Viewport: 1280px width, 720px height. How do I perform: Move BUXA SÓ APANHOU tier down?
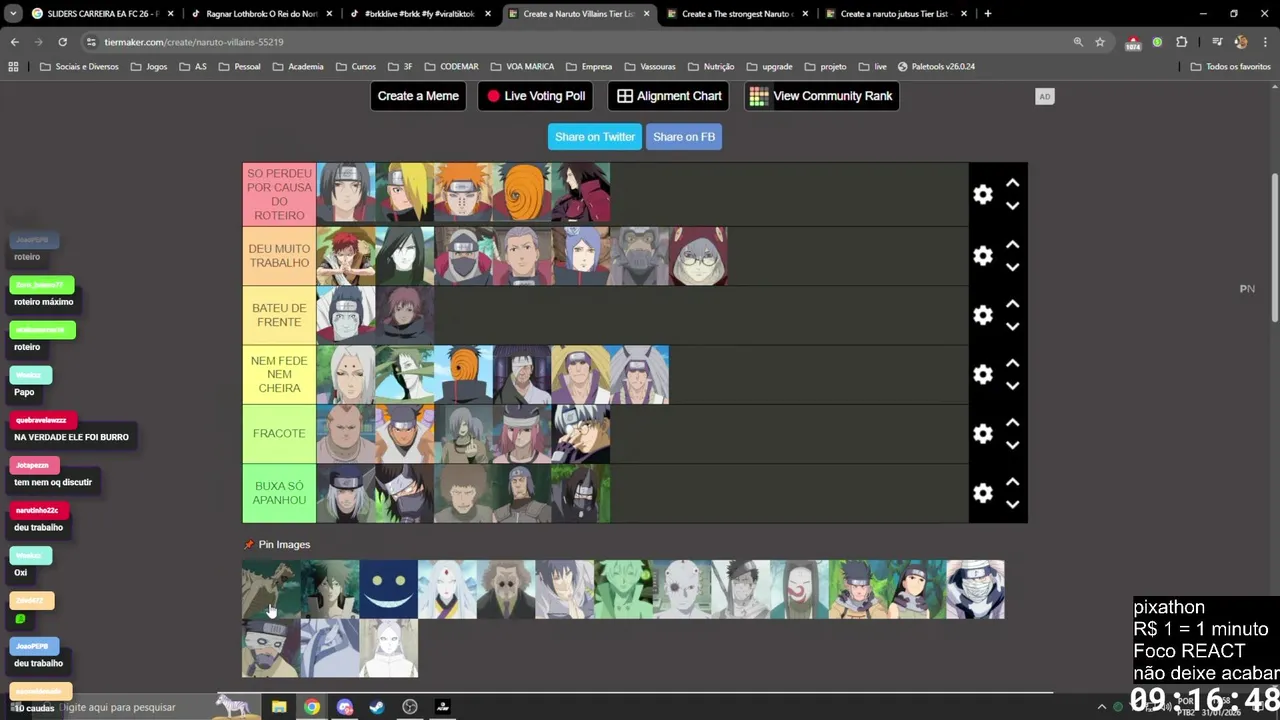point(1012,504)
